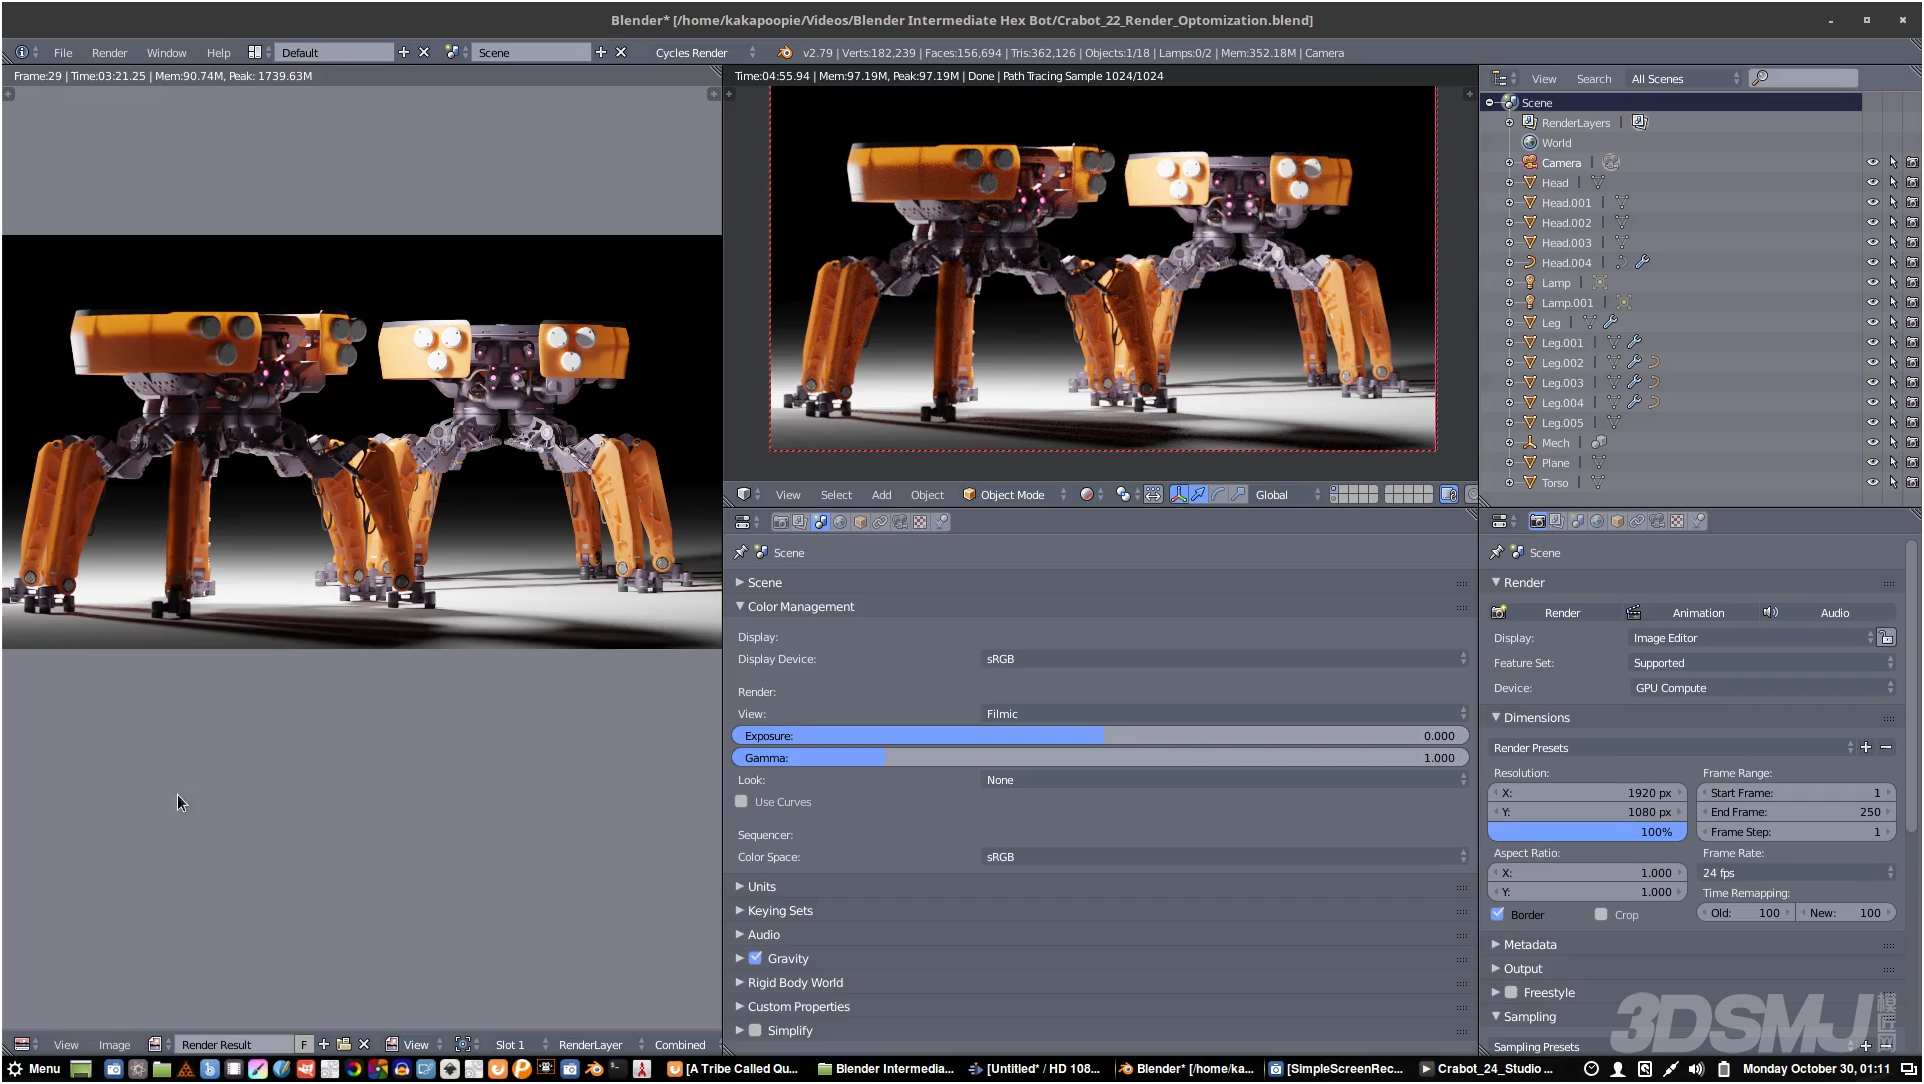Hide Lamp object via eye icon
Viewport: 1924px width, 1084px height.
click(x=1873, y=282)
